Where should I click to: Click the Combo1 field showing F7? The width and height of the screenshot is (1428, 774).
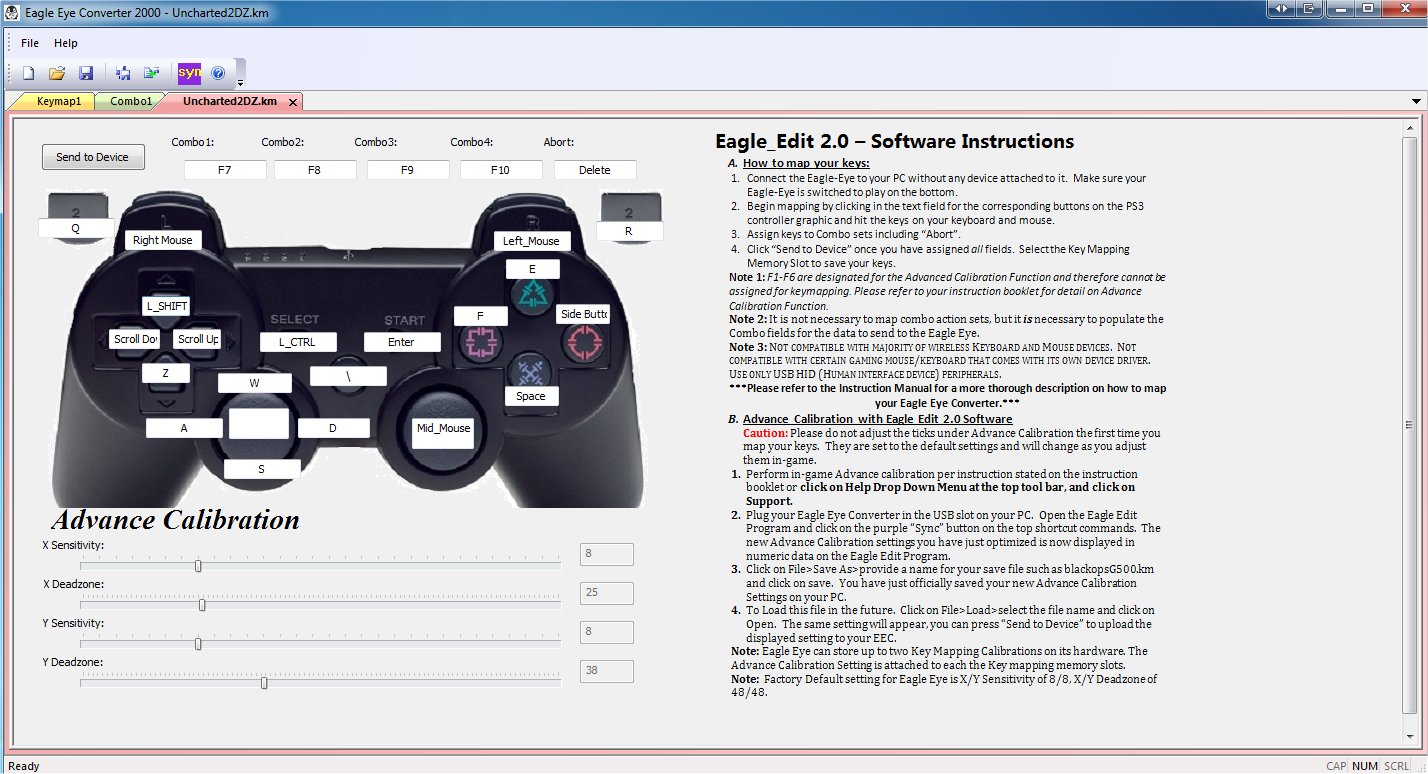click(x=225, y=170)
